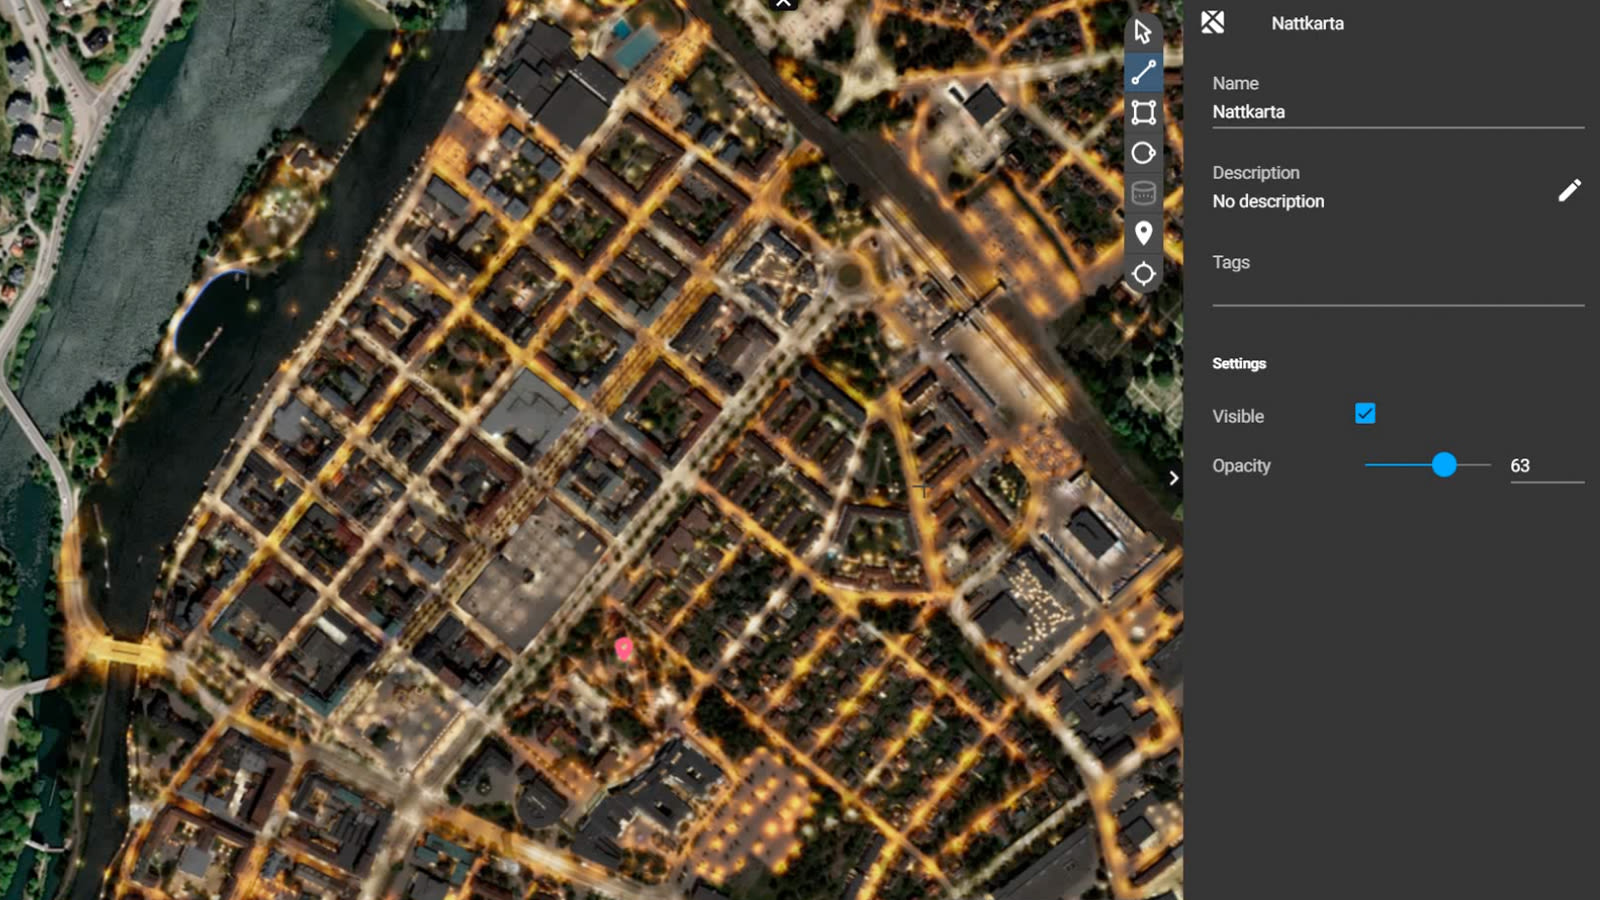The image size is (1600, 900).
Task: Select the arrow selection tool
Action: click(x=1143, y=30)
